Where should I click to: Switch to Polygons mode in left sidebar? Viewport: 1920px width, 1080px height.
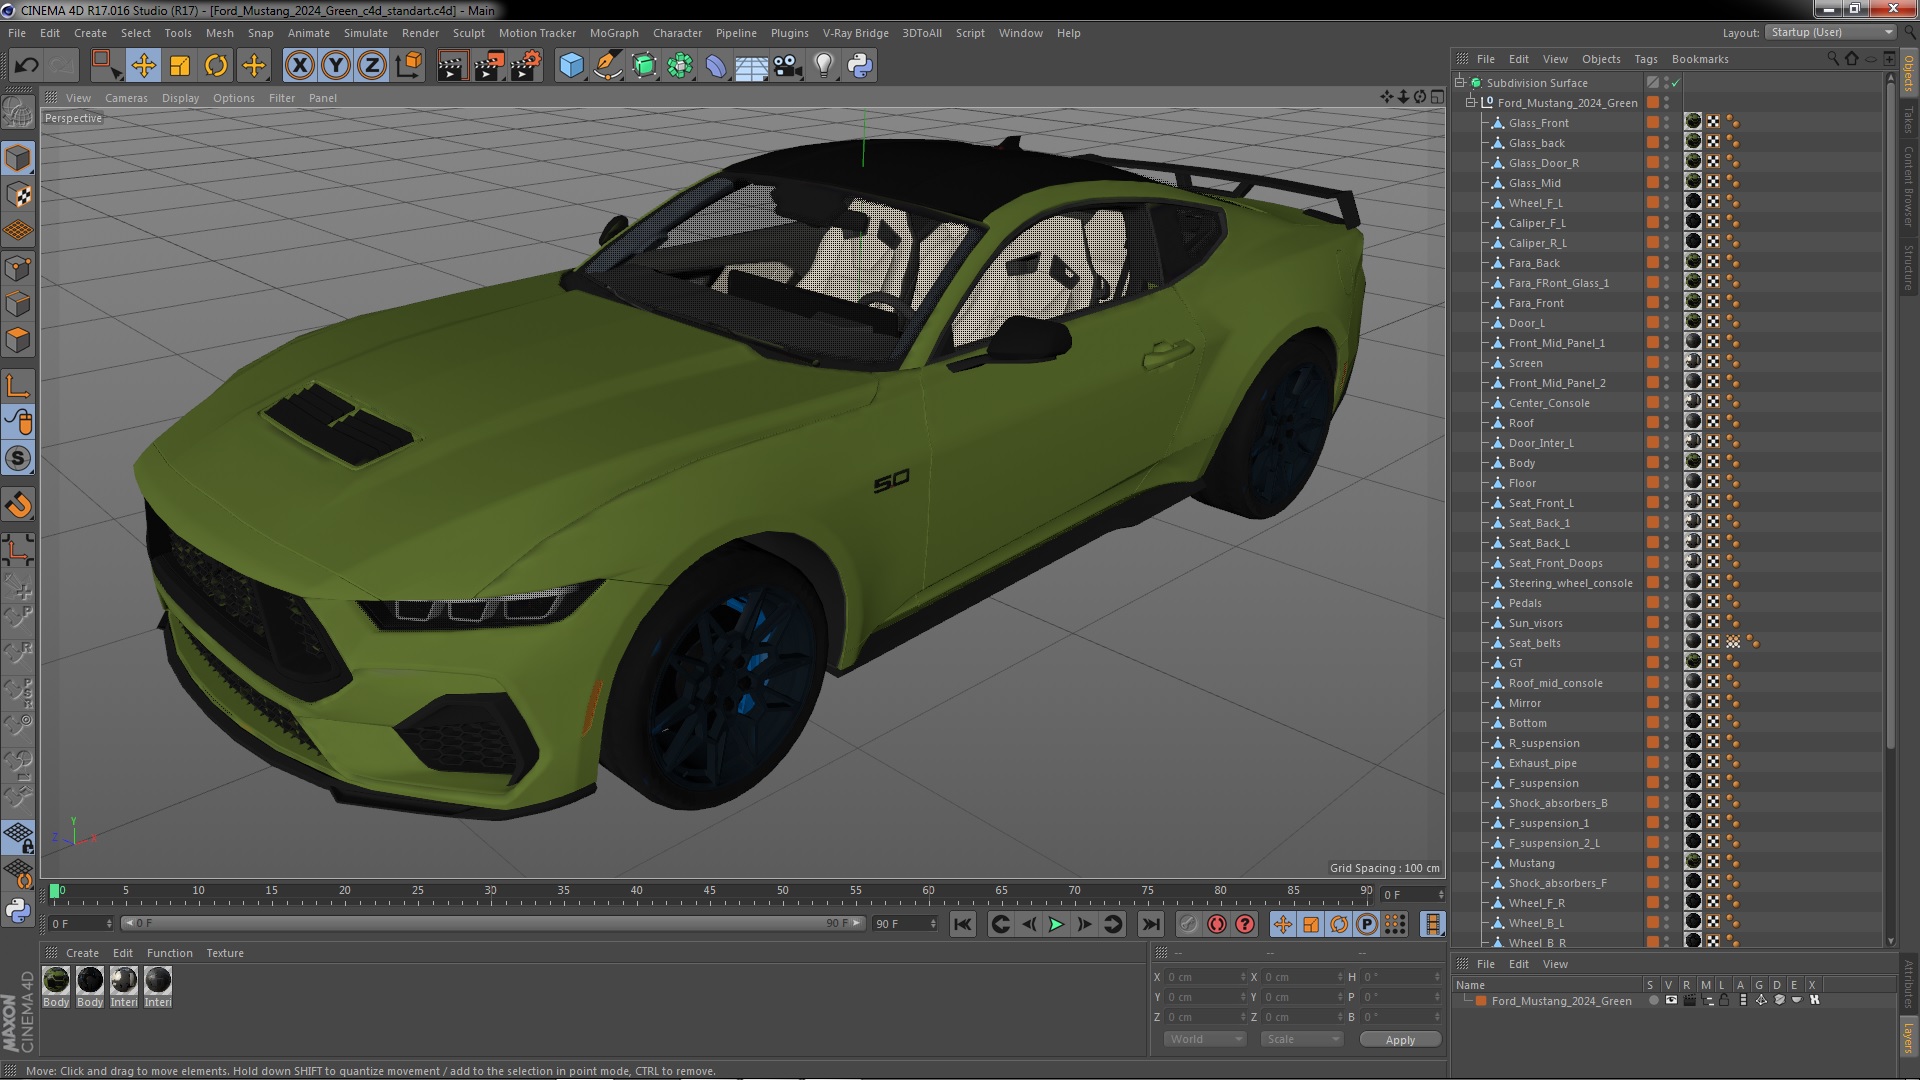tap(18, 340)
